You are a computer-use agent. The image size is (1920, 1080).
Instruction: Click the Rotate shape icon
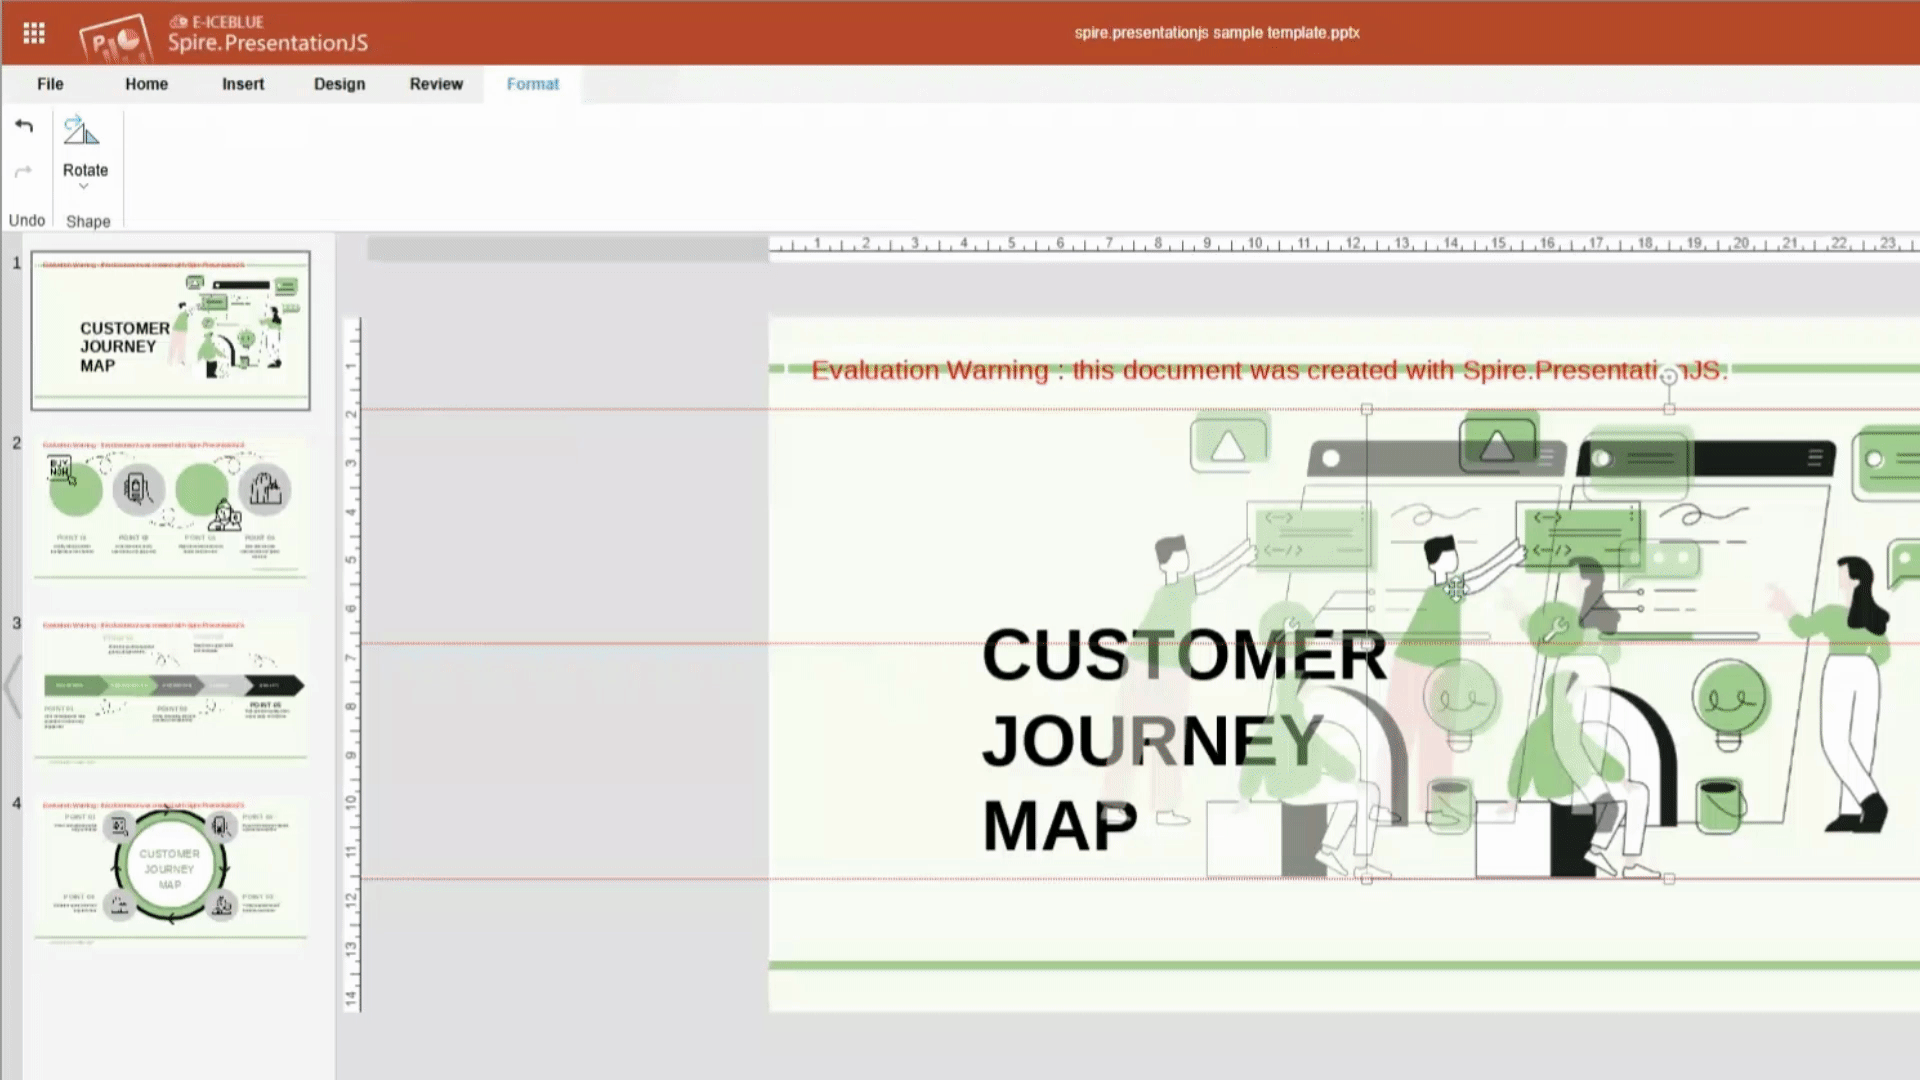pos(82,132)
